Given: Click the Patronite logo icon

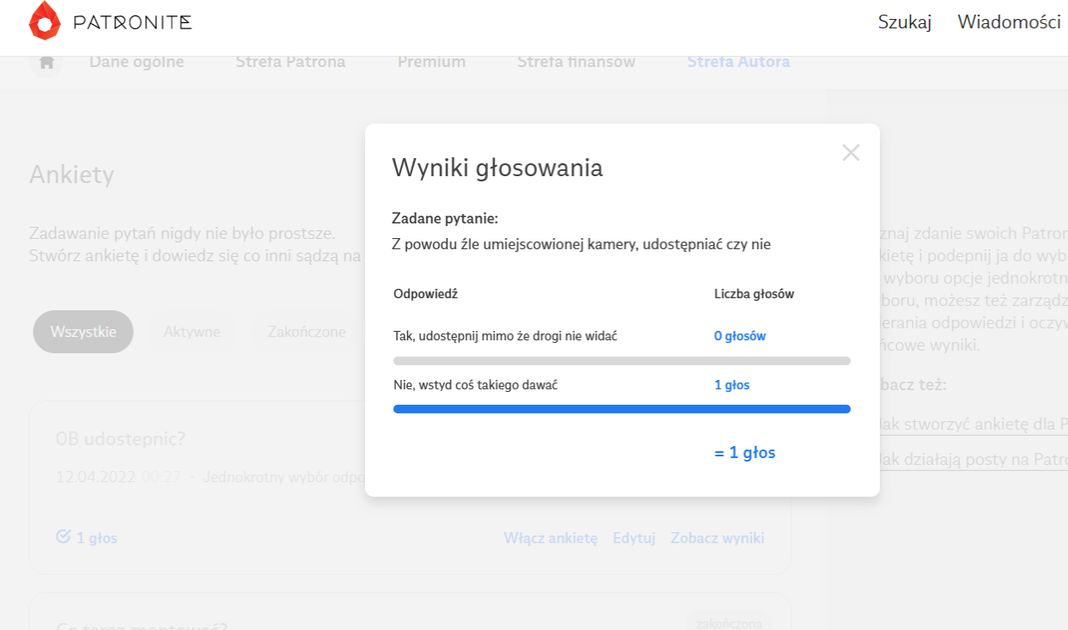Looking at the screenshot, I should click(44, 21).
